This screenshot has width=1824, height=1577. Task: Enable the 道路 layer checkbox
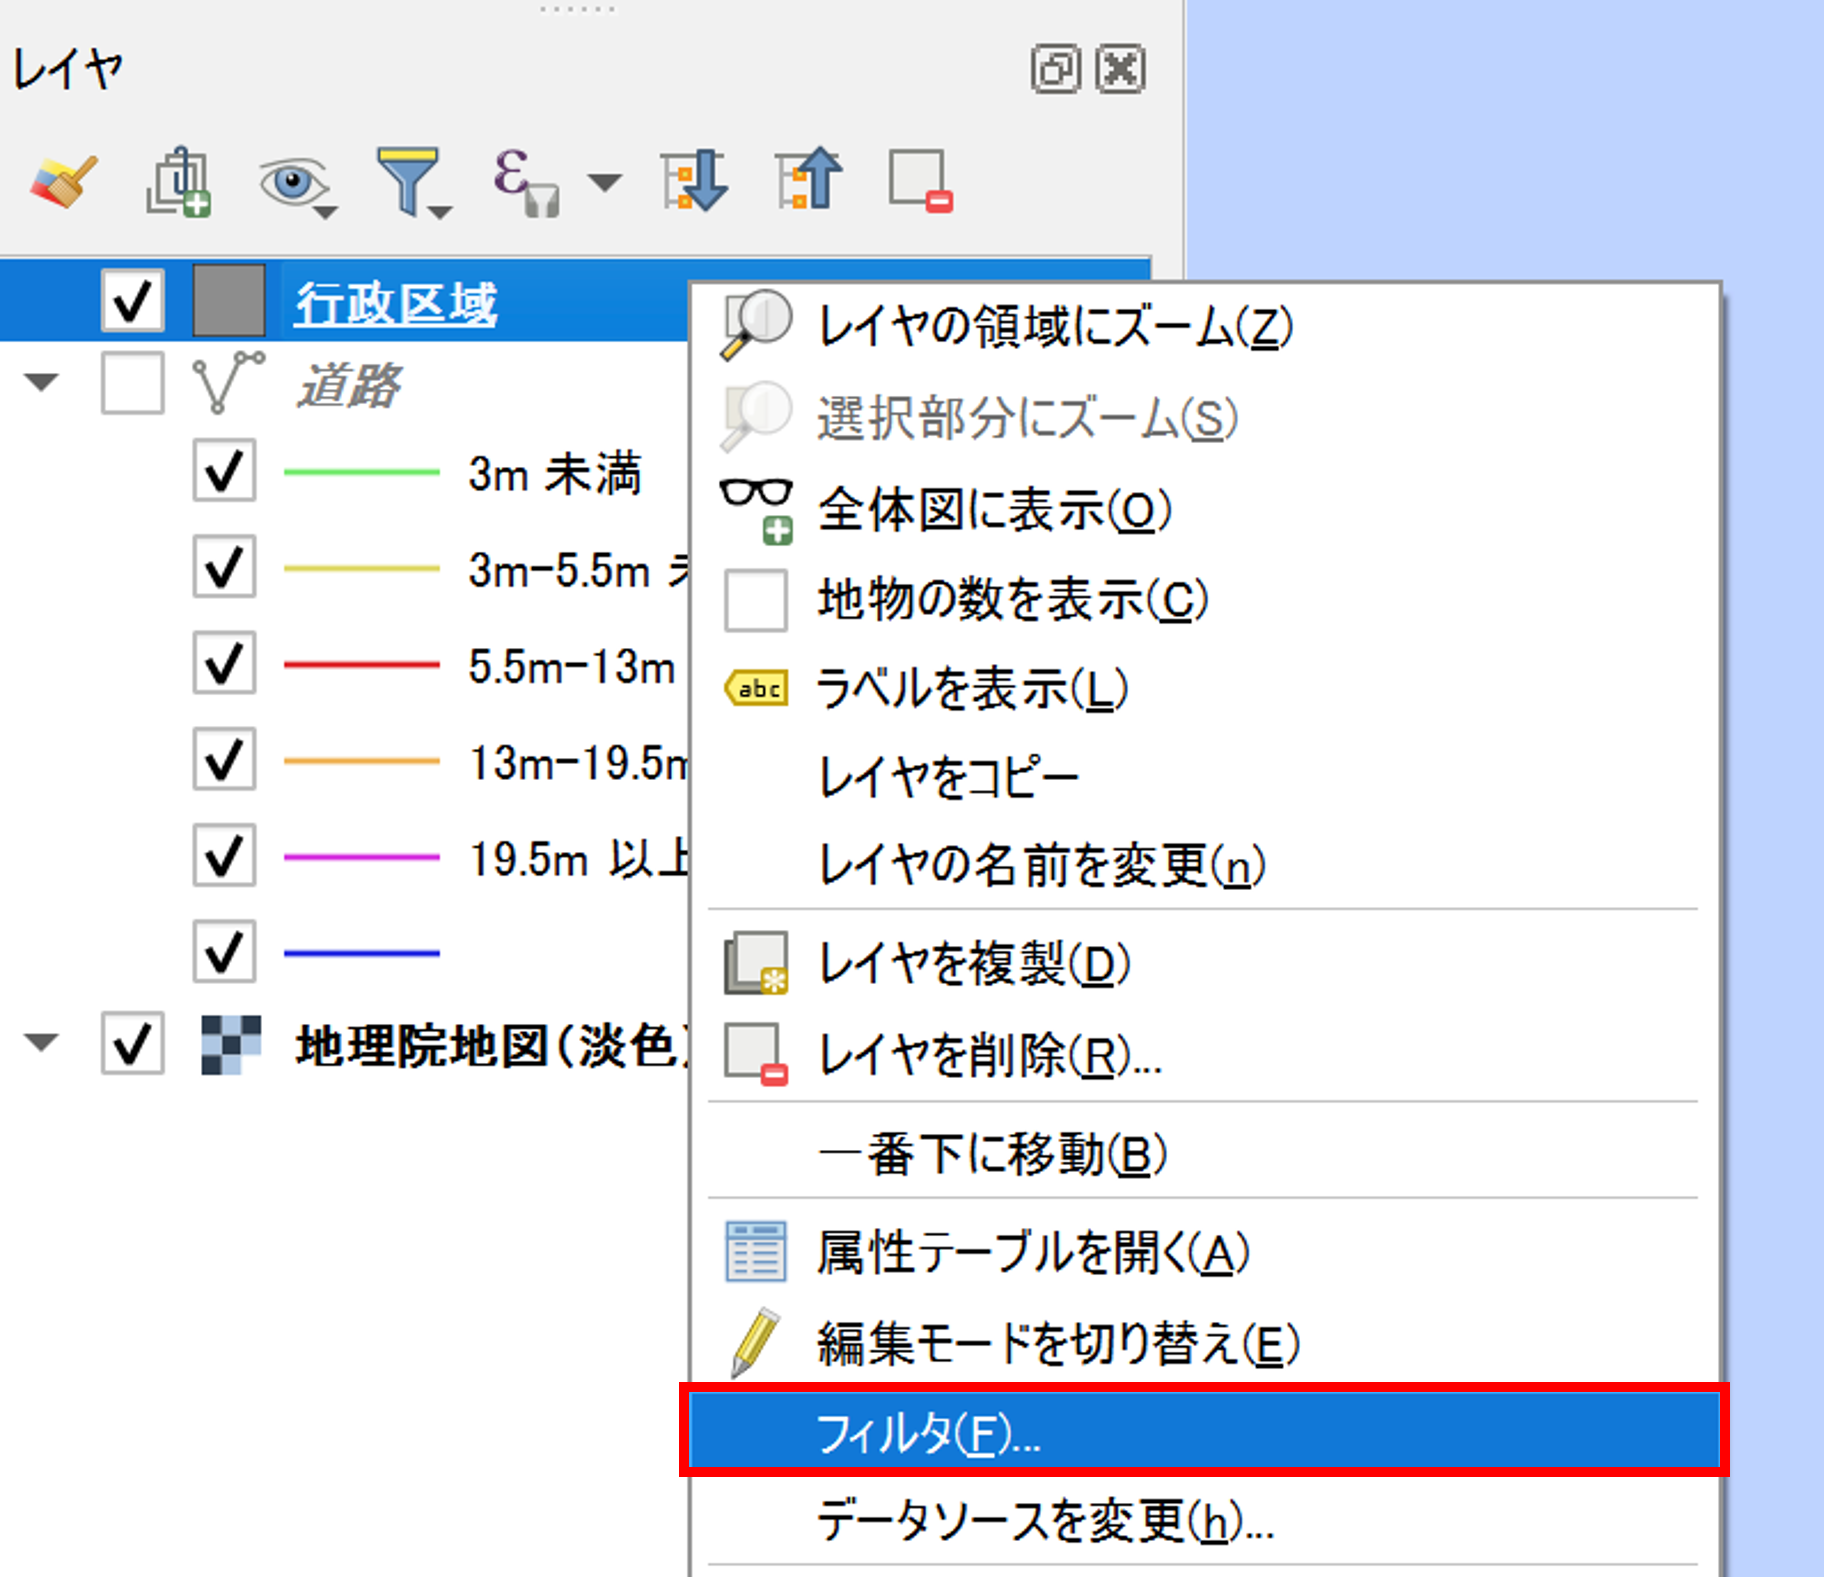pos(133,383)
